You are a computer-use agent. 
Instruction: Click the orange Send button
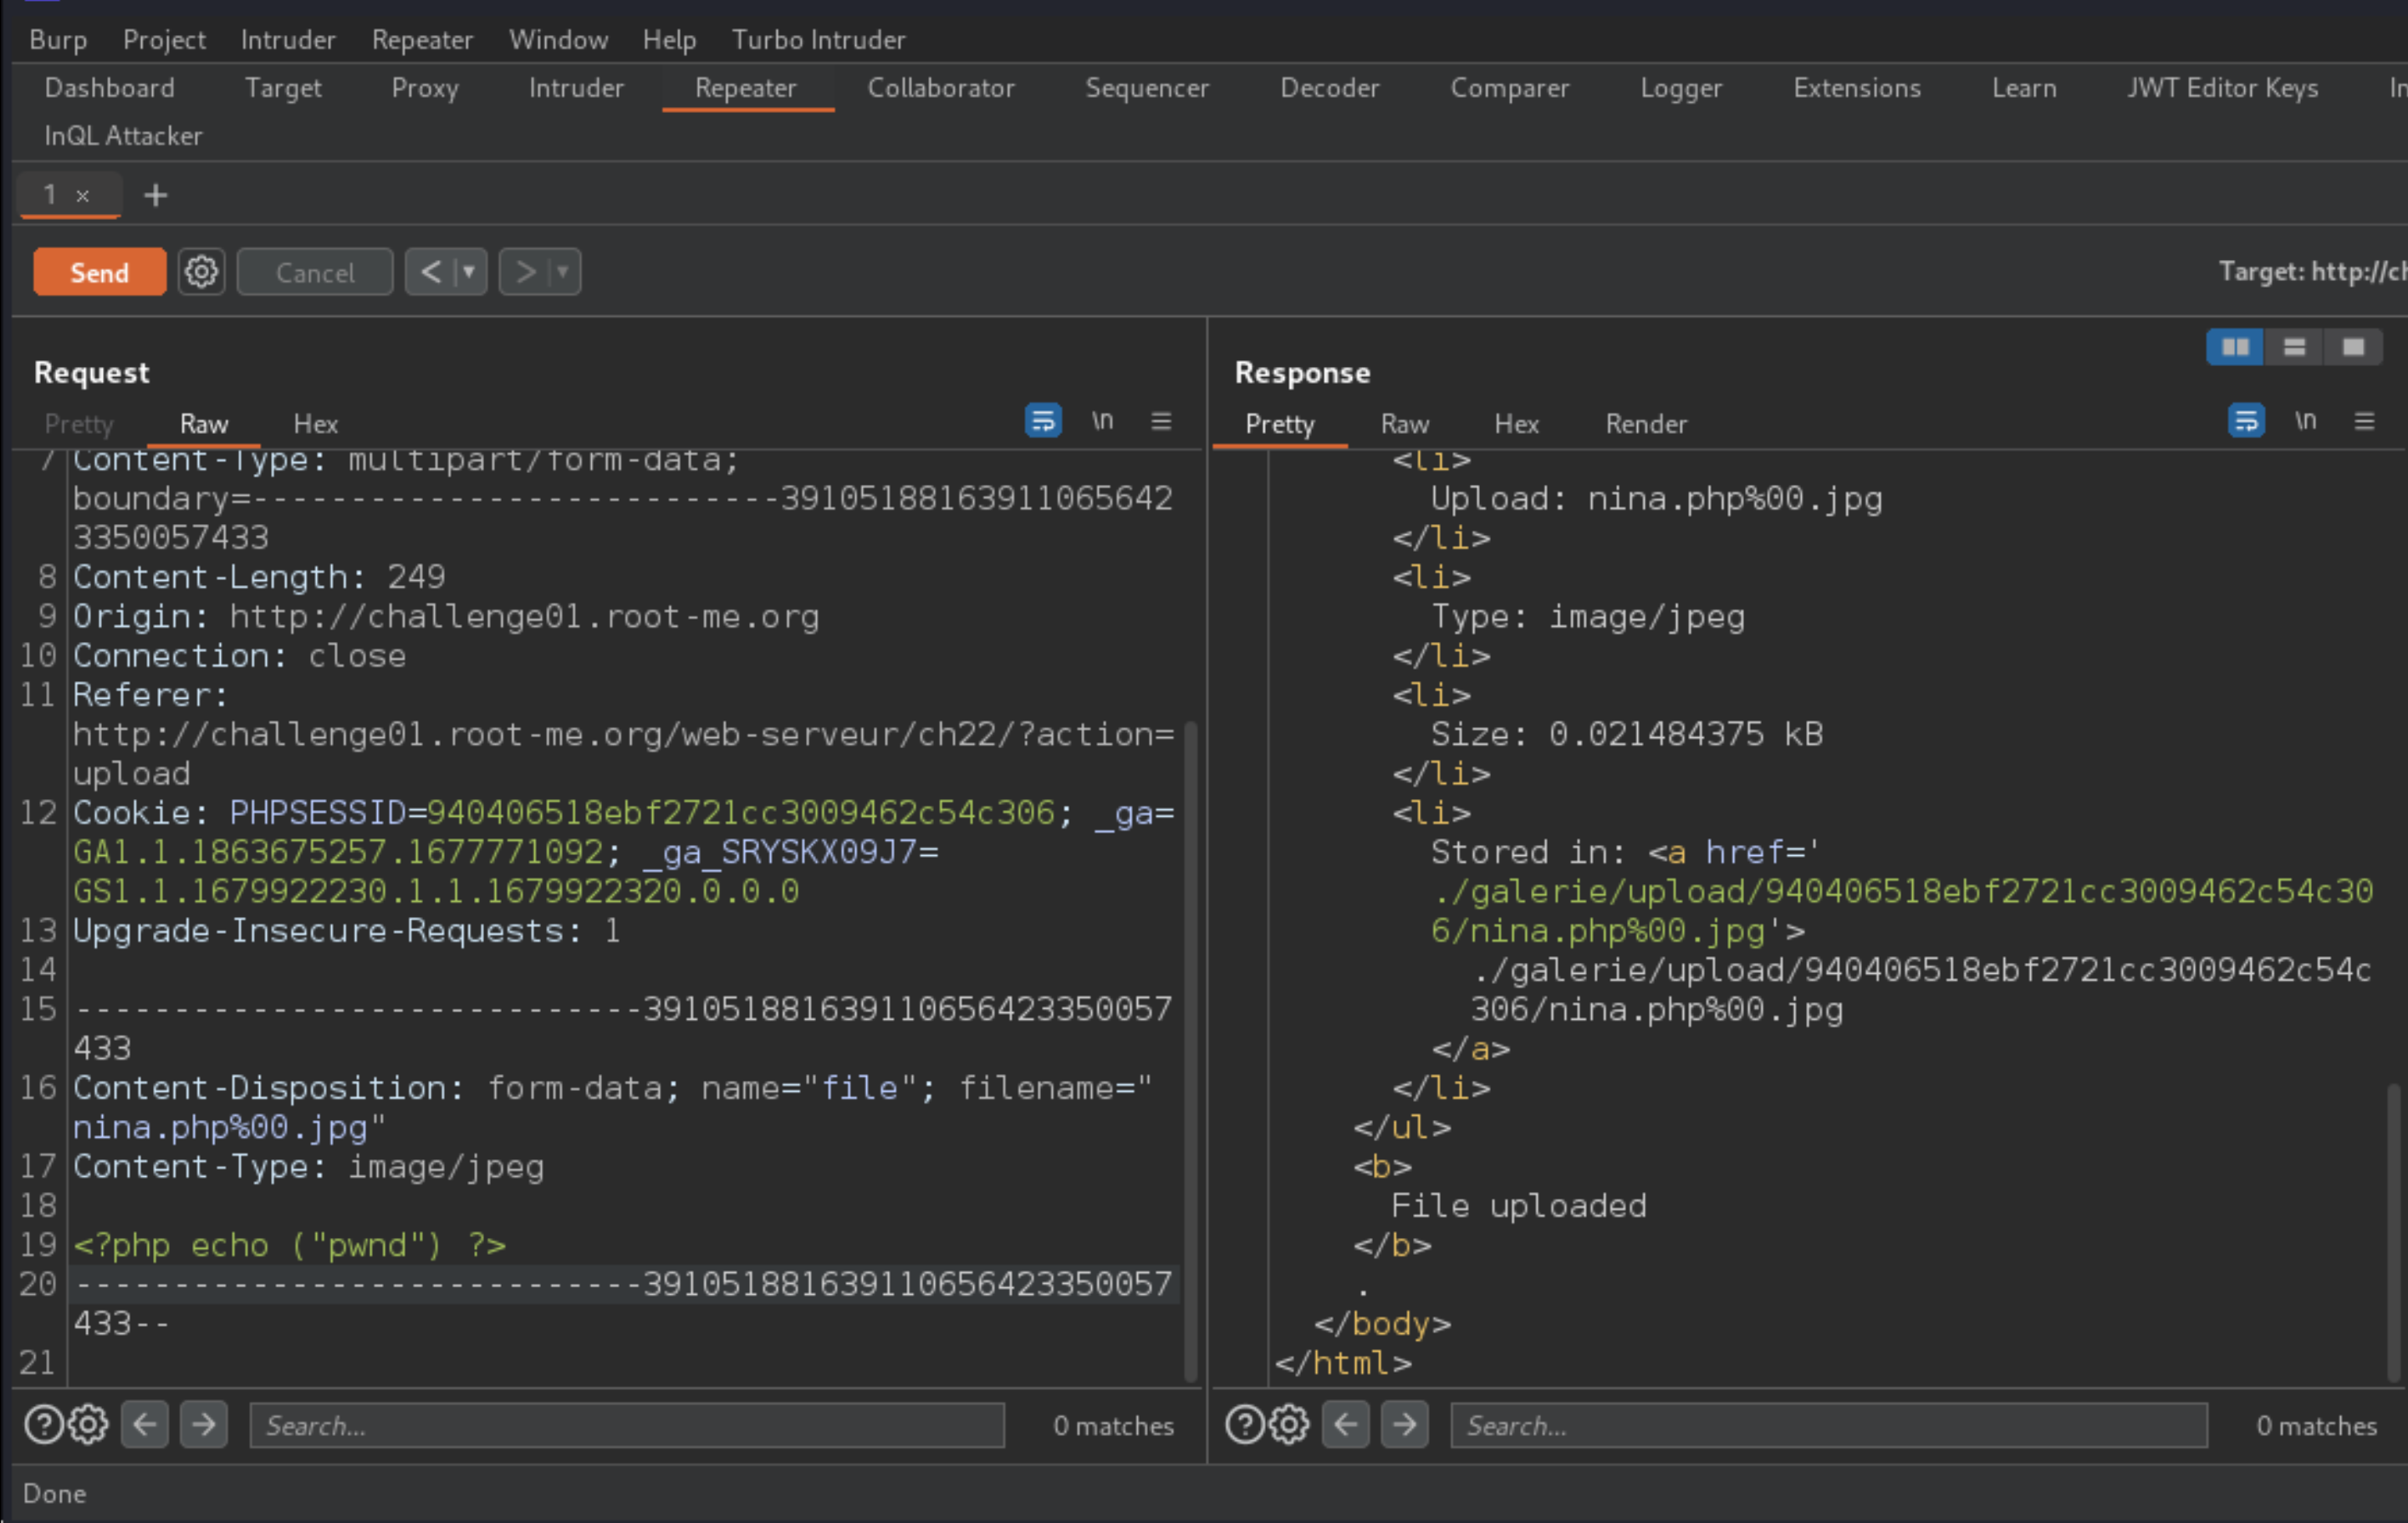(x=99, y=272)
